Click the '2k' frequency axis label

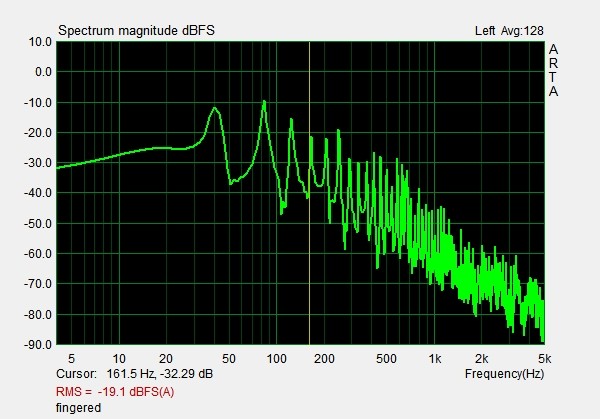482,359
